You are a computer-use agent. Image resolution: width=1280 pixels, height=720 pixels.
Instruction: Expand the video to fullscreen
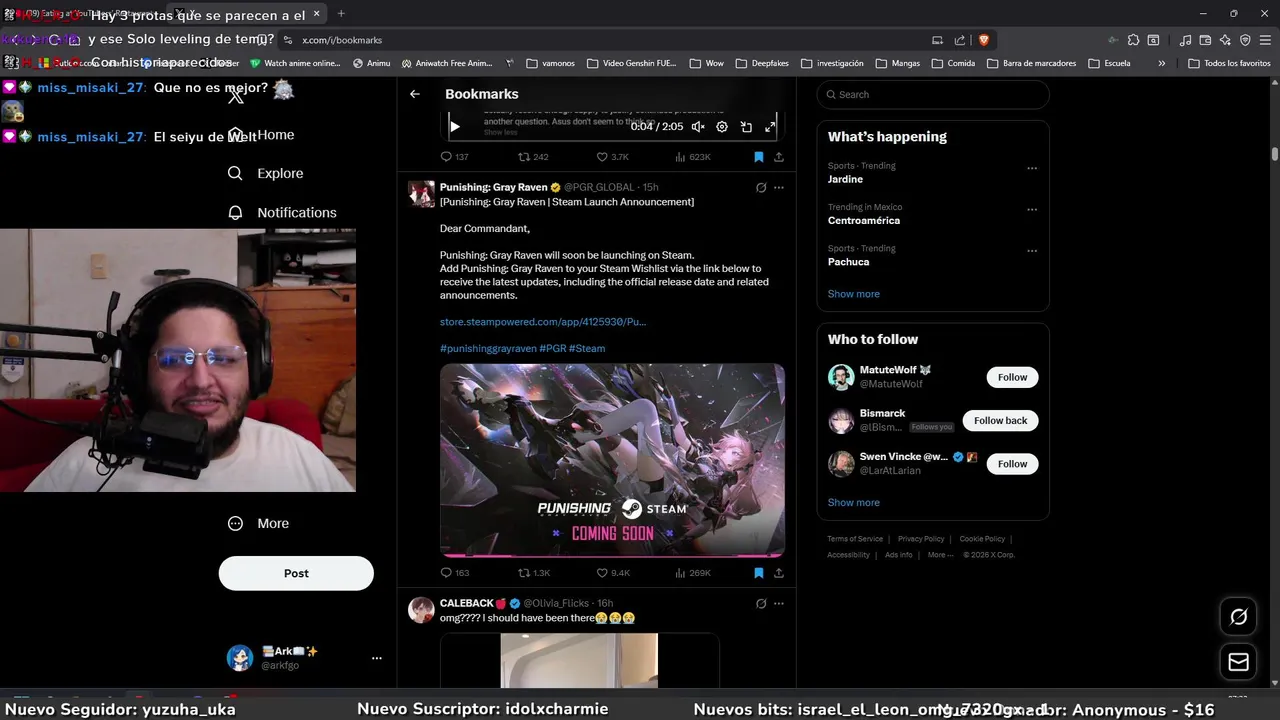point(770,127)
